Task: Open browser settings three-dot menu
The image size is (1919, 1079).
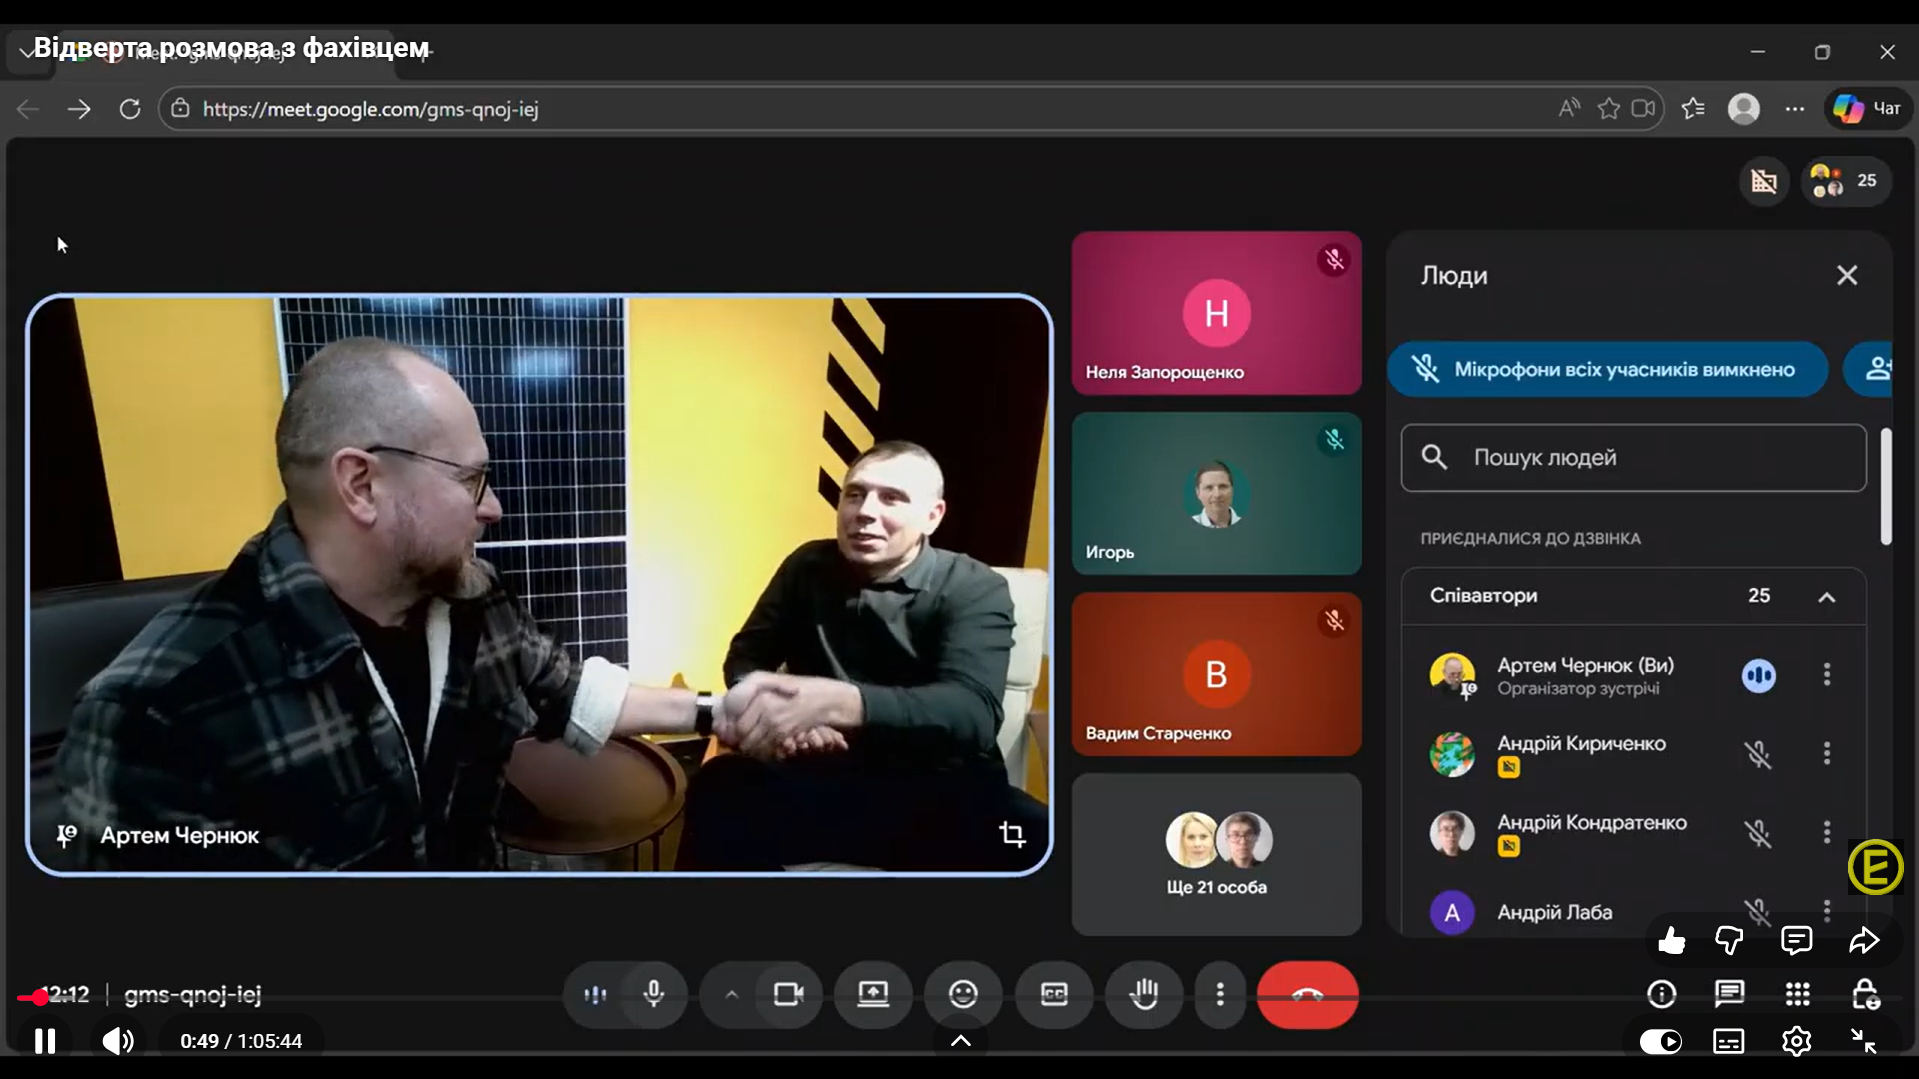Action: click(x=1795, y=109)
